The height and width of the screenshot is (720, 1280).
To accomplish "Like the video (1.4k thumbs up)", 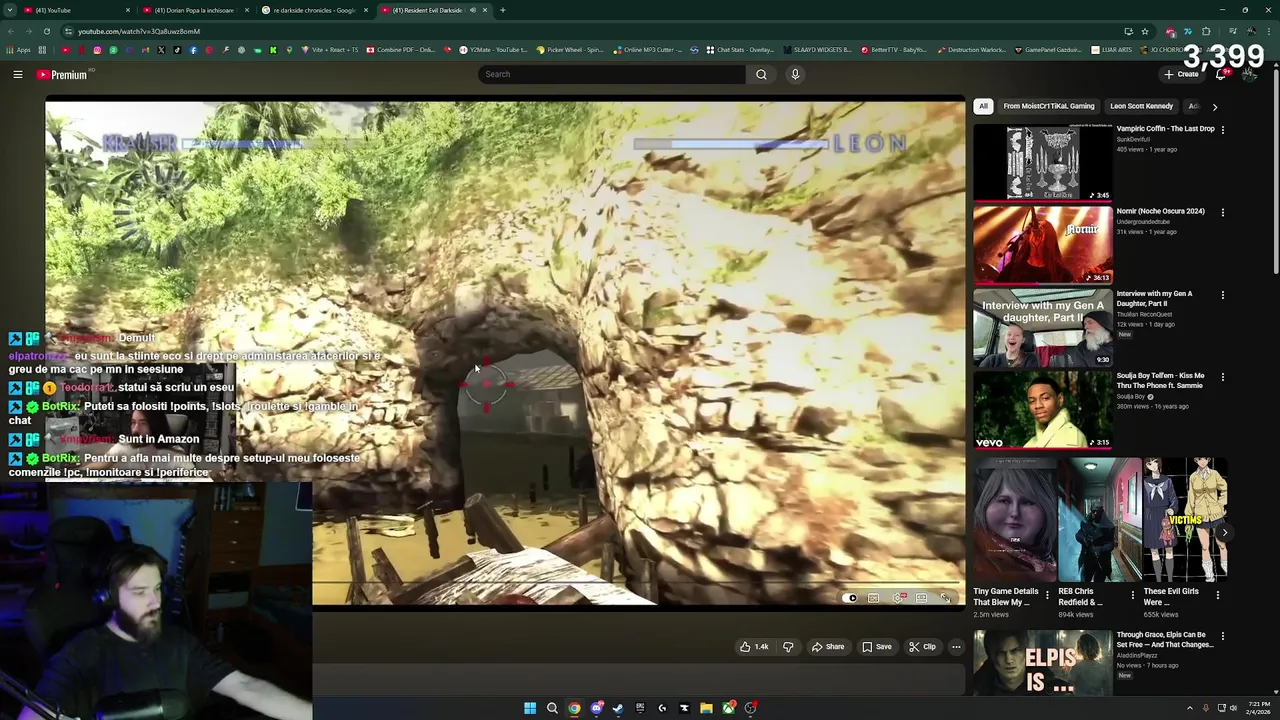I will 754,647.
